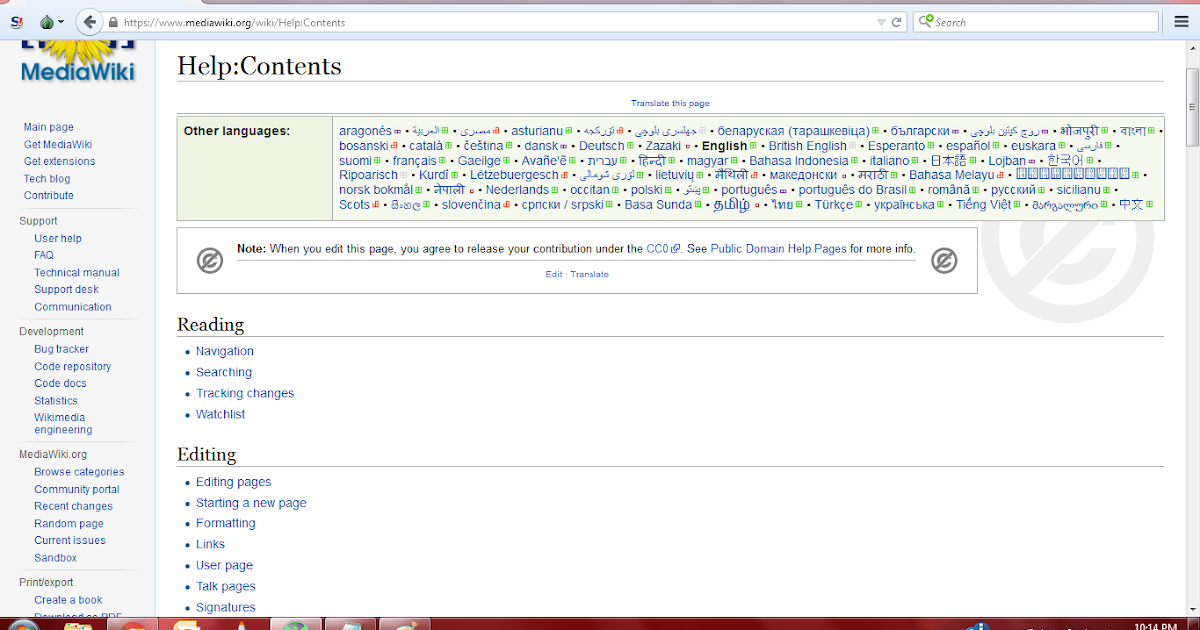View Recent changes
This screenshot has width=1200, height=630.
(73, 506)
